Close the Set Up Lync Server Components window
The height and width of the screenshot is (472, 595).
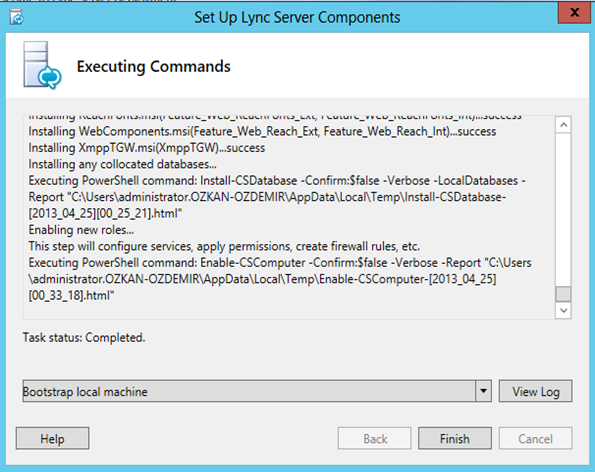point(574,13)
